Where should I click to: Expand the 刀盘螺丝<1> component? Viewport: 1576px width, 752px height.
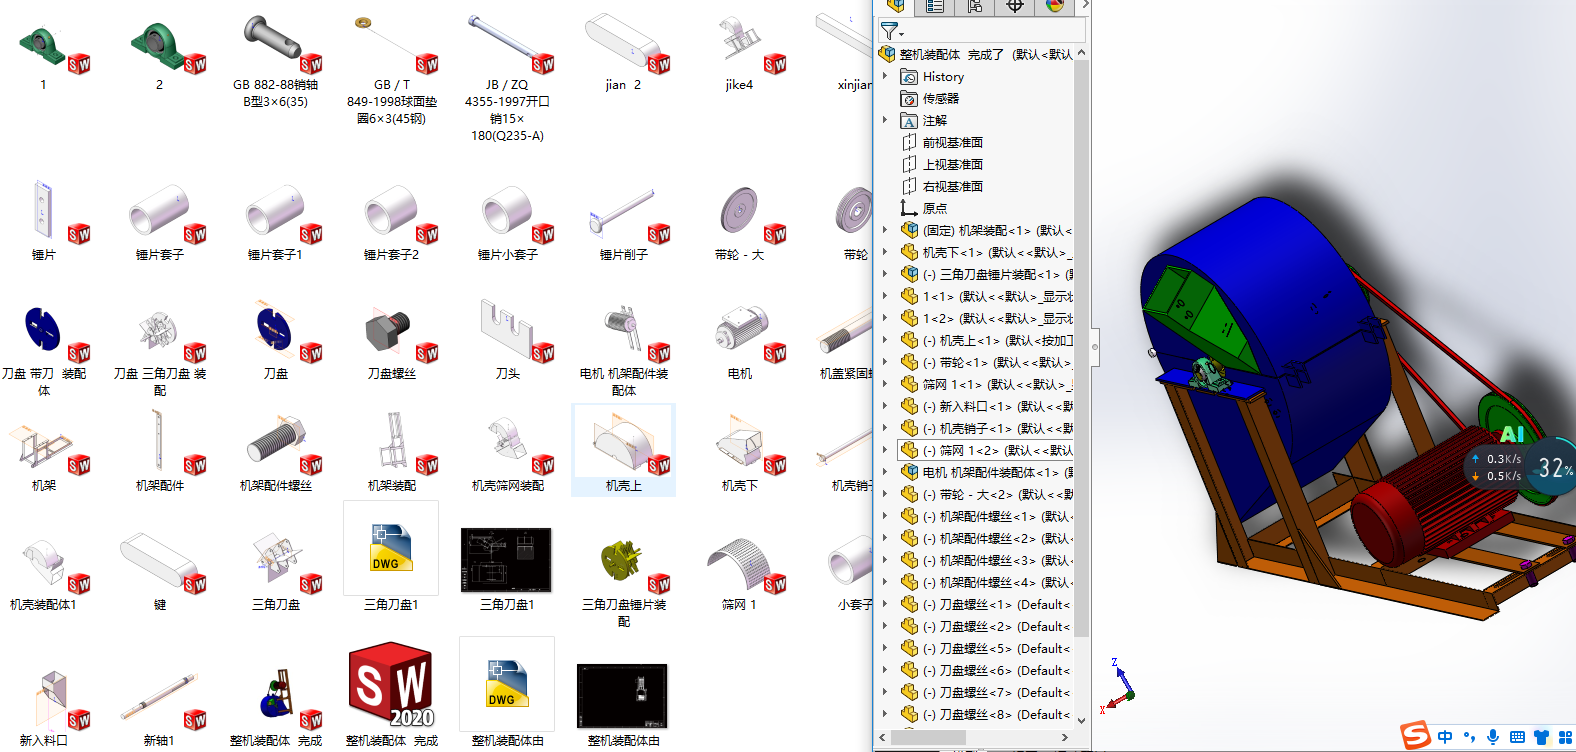pyautogui.click(x=884, y=604)
